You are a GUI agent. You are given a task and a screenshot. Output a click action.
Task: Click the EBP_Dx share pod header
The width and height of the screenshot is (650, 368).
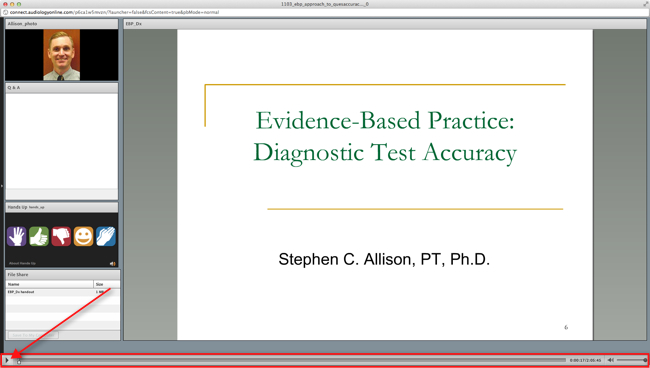pos(385,24)
